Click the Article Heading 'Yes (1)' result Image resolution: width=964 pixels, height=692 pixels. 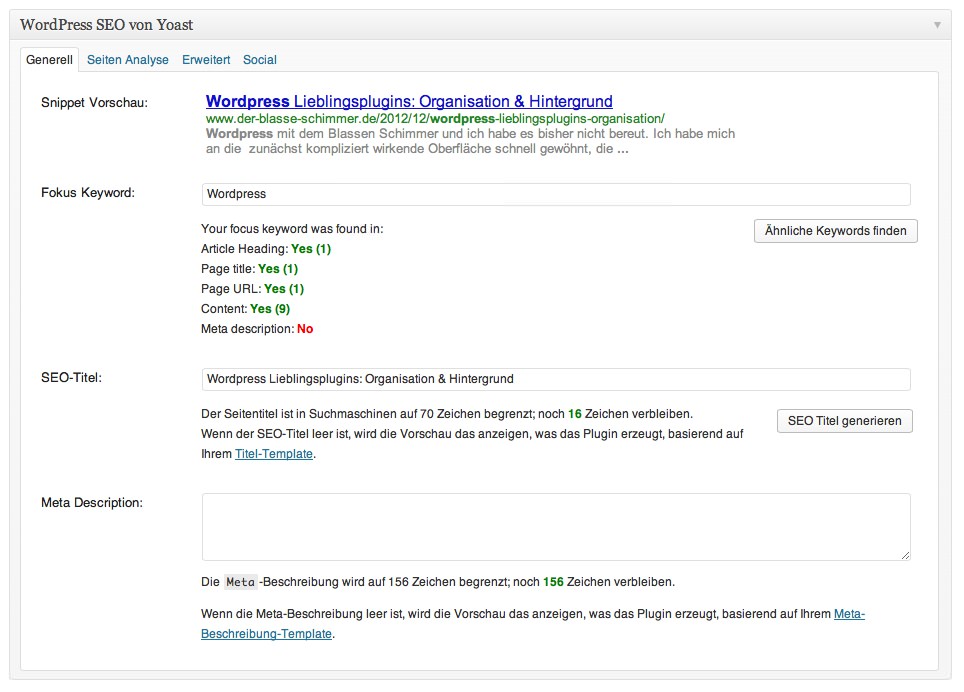(311, 249)
